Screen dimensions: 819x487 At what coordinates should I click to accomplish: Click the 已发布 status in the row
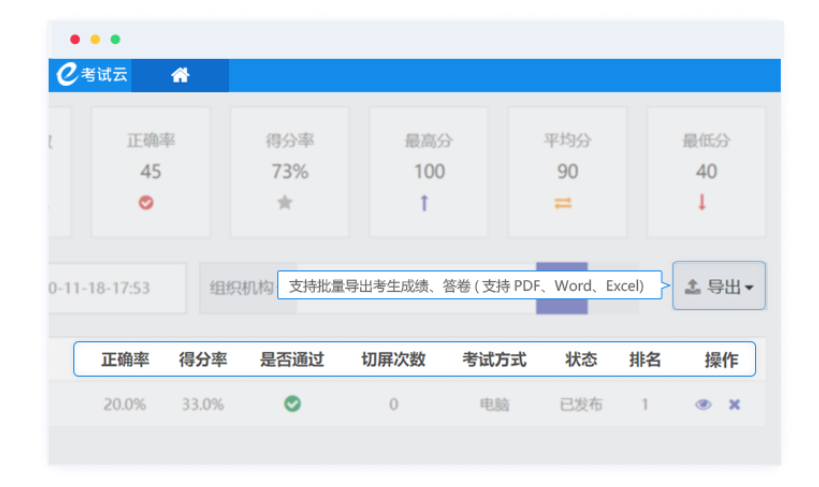[x=580, y=405]
